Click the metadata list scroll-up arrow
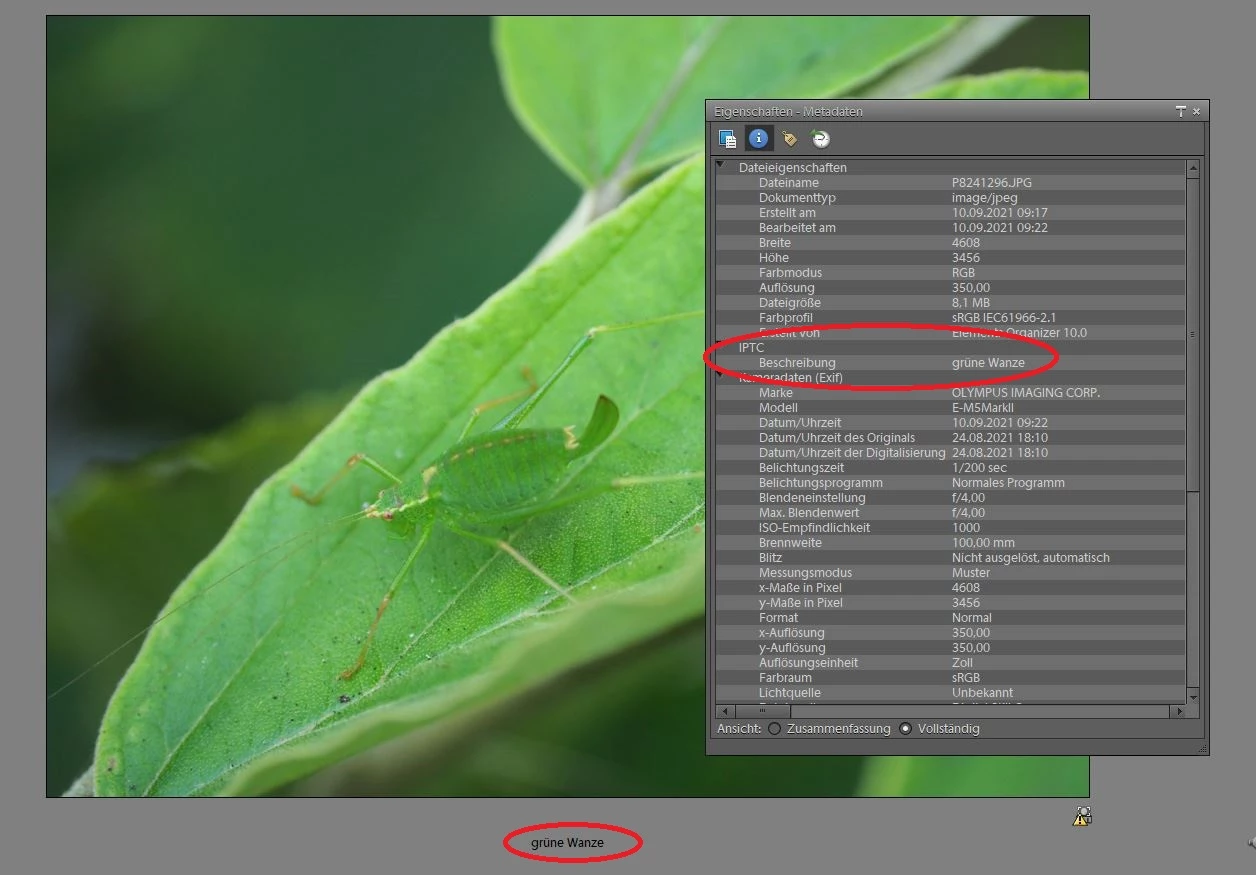This screenshot has width=1256, height=875. [x=1192, y=168]
